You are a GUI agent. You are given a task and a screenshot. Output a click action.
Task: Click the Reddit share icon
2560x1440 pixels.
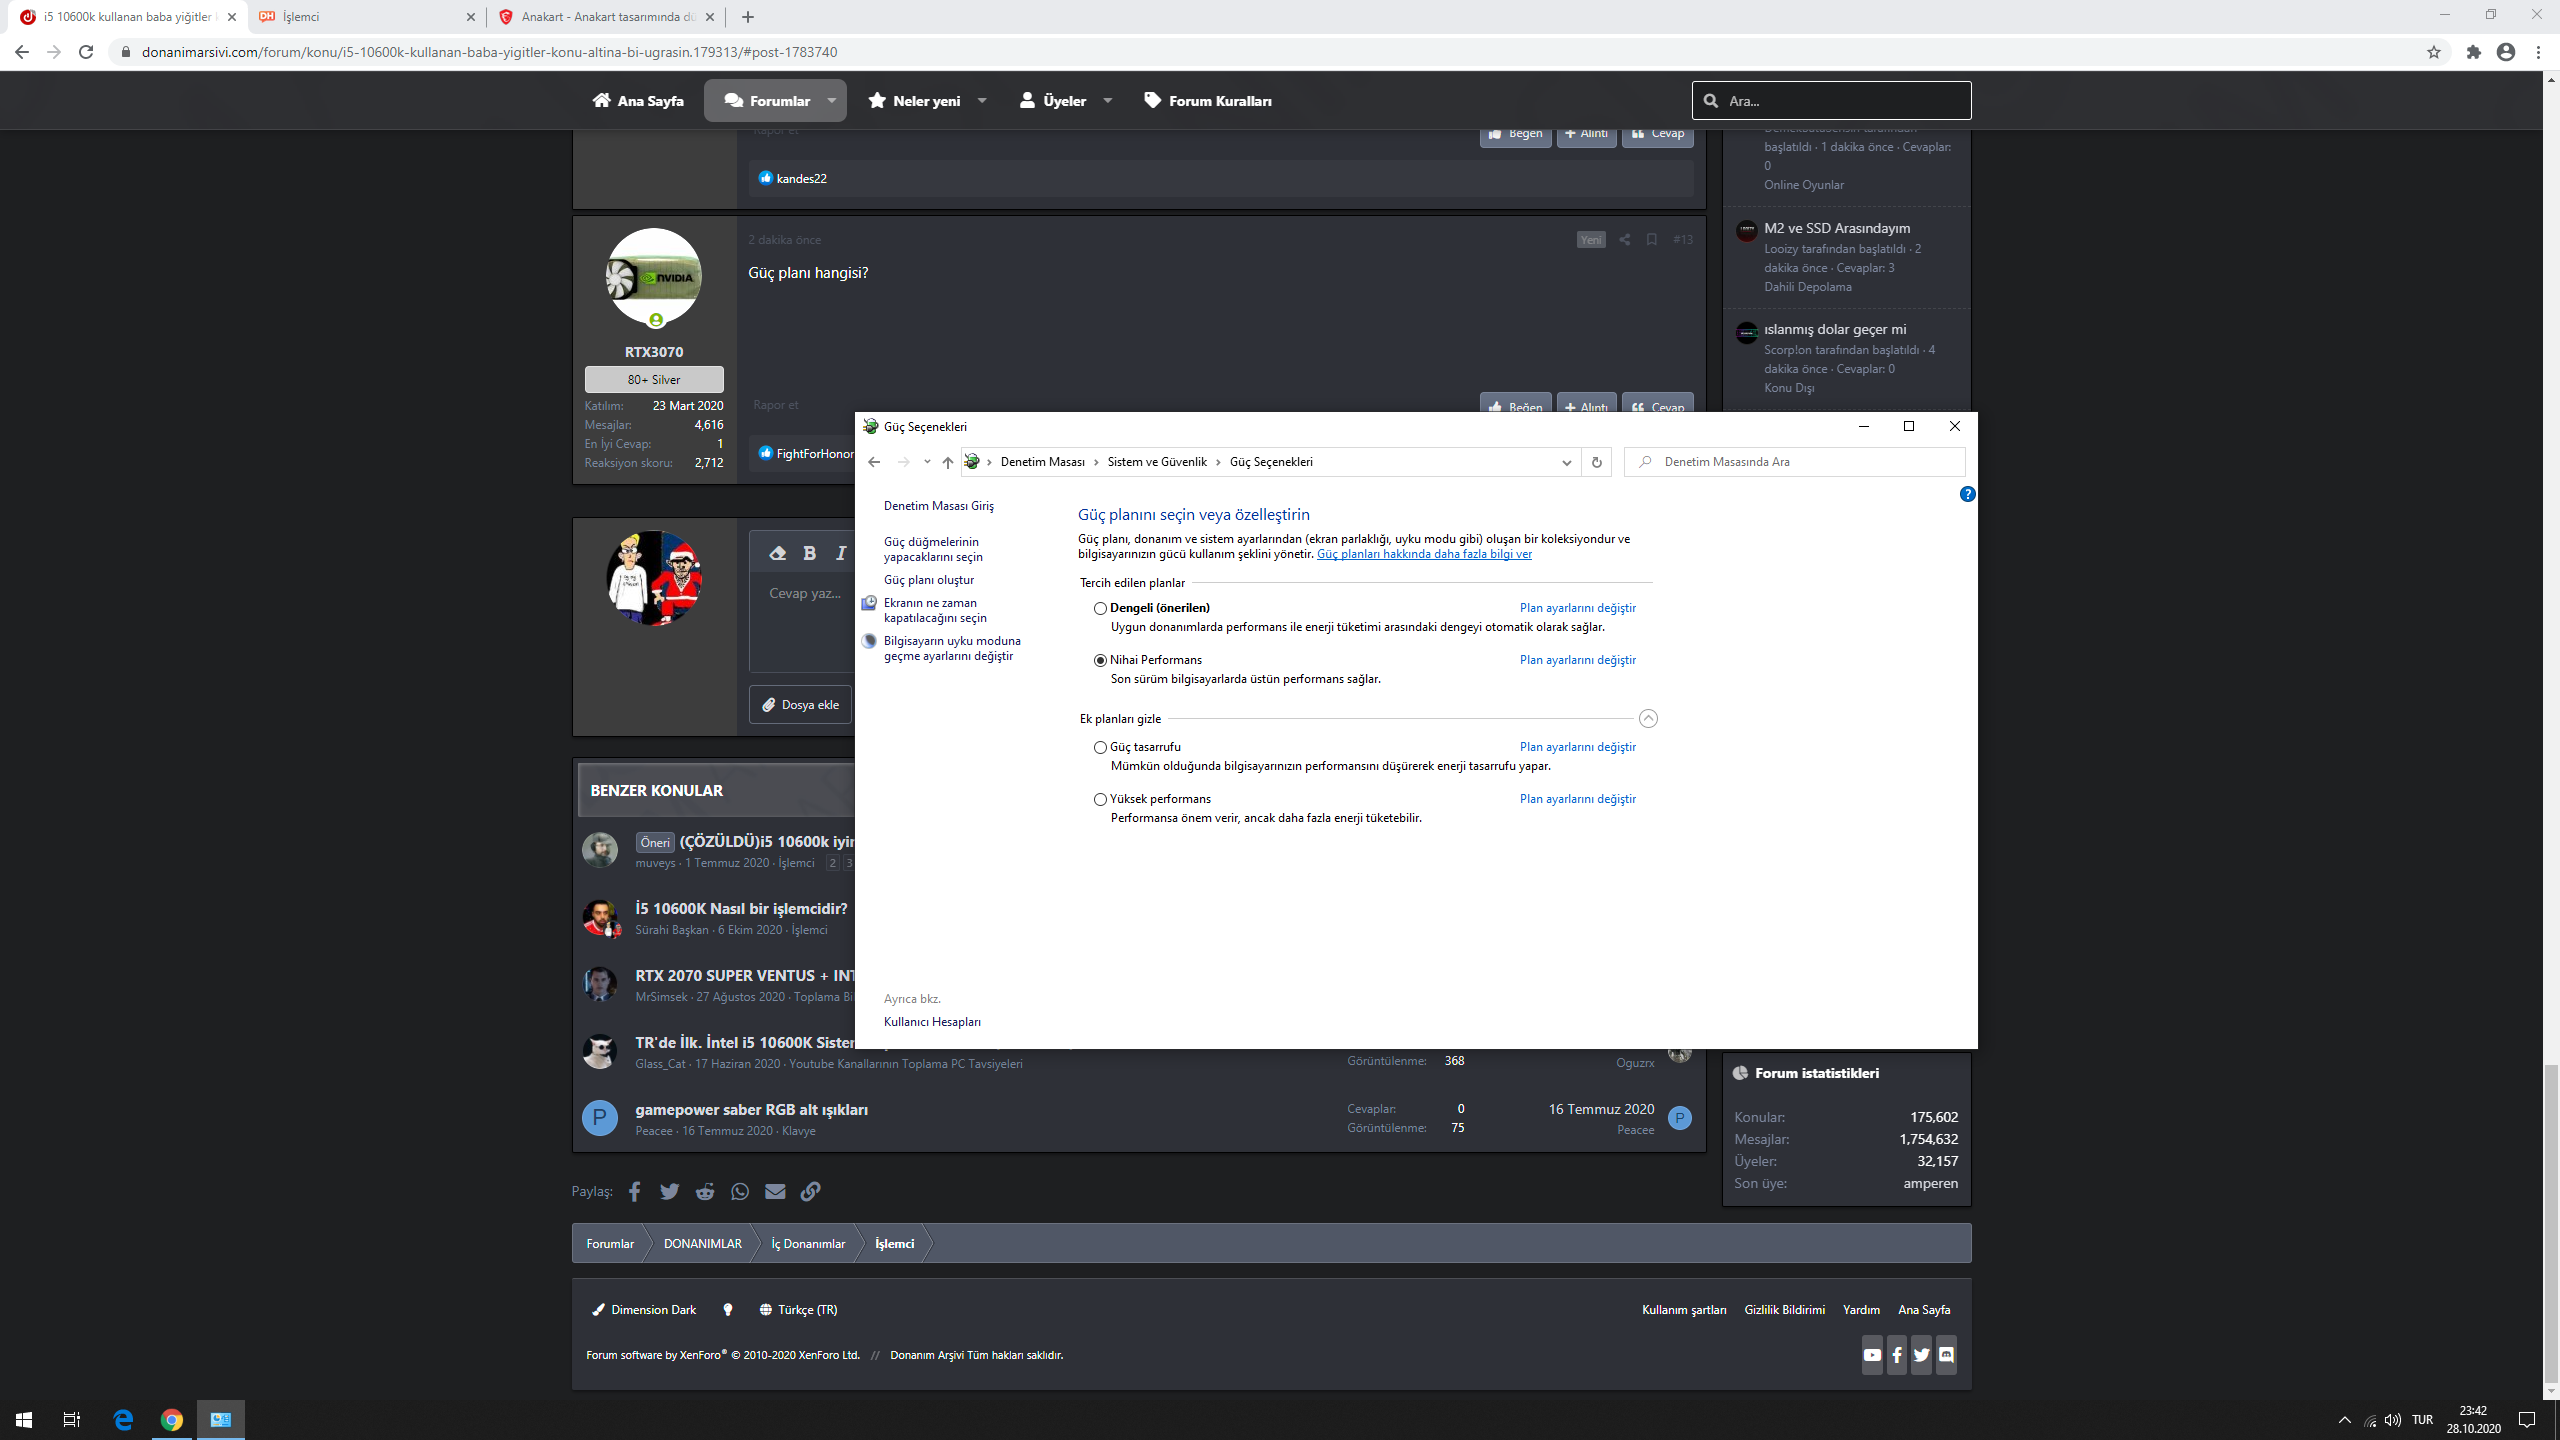(705, 1191)
